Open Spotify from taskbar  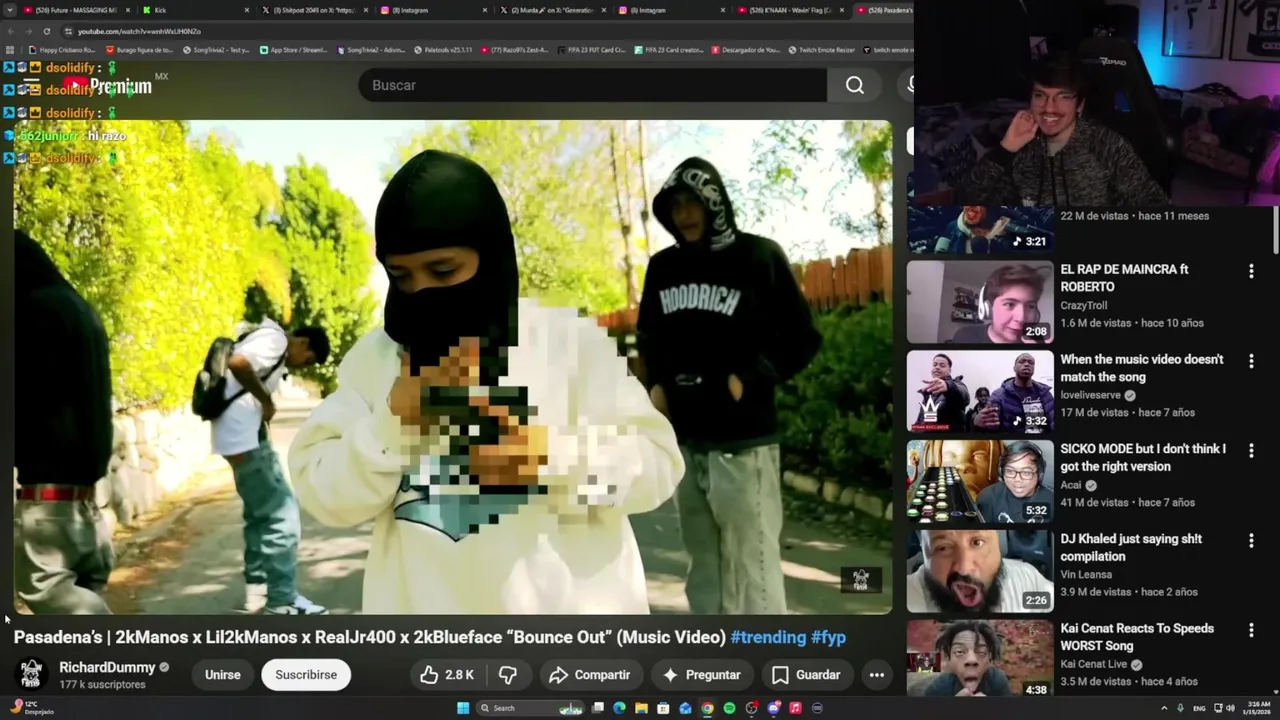729,708
